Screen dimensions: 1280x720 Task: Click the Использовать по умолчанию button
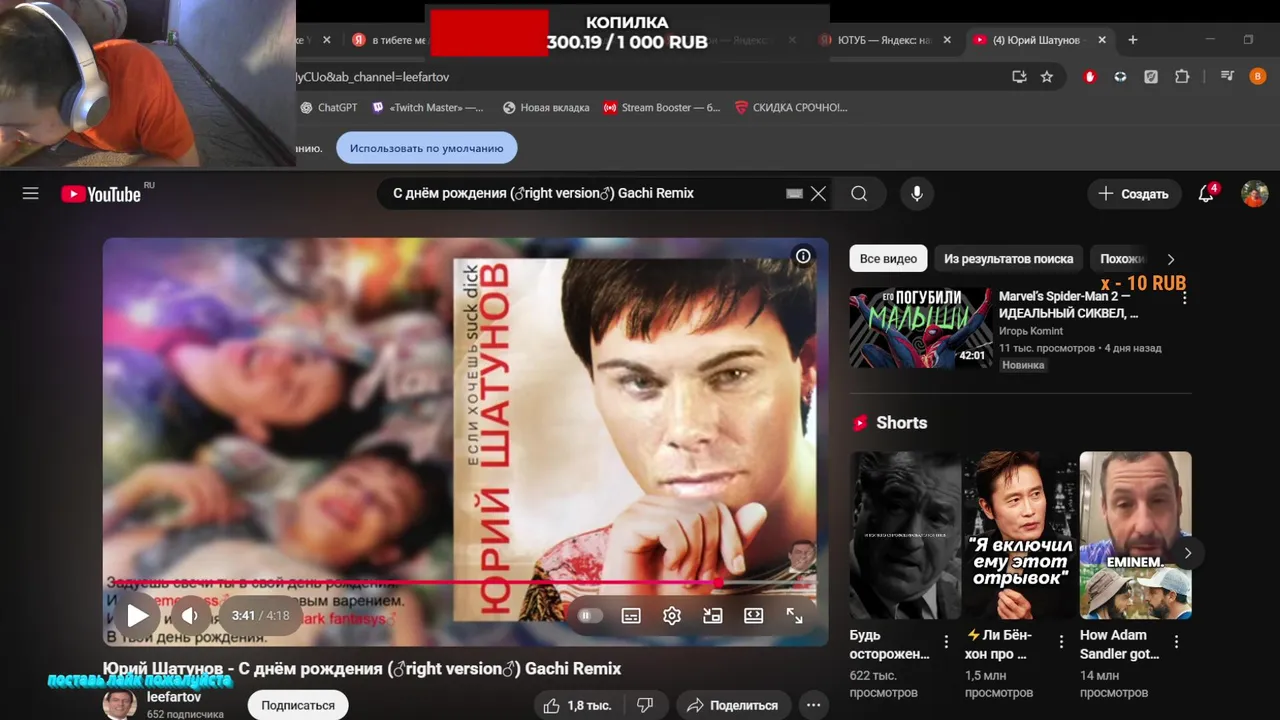(x=426, y=148)
